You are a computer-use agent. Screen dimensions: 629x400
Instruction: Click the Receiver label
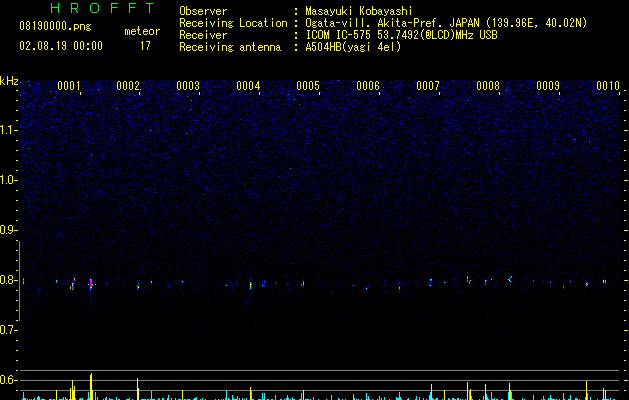coord(203,35)
